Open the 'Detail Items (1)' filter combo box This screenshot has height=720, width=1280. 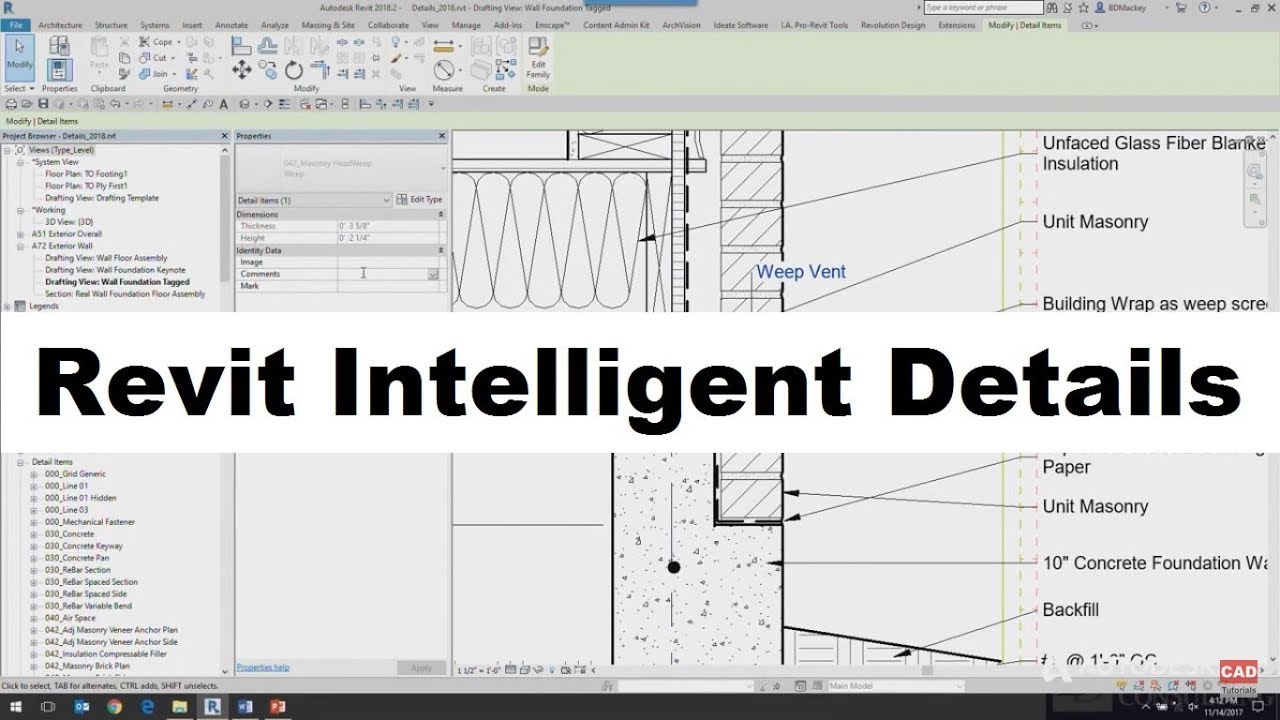pos(314,200)
